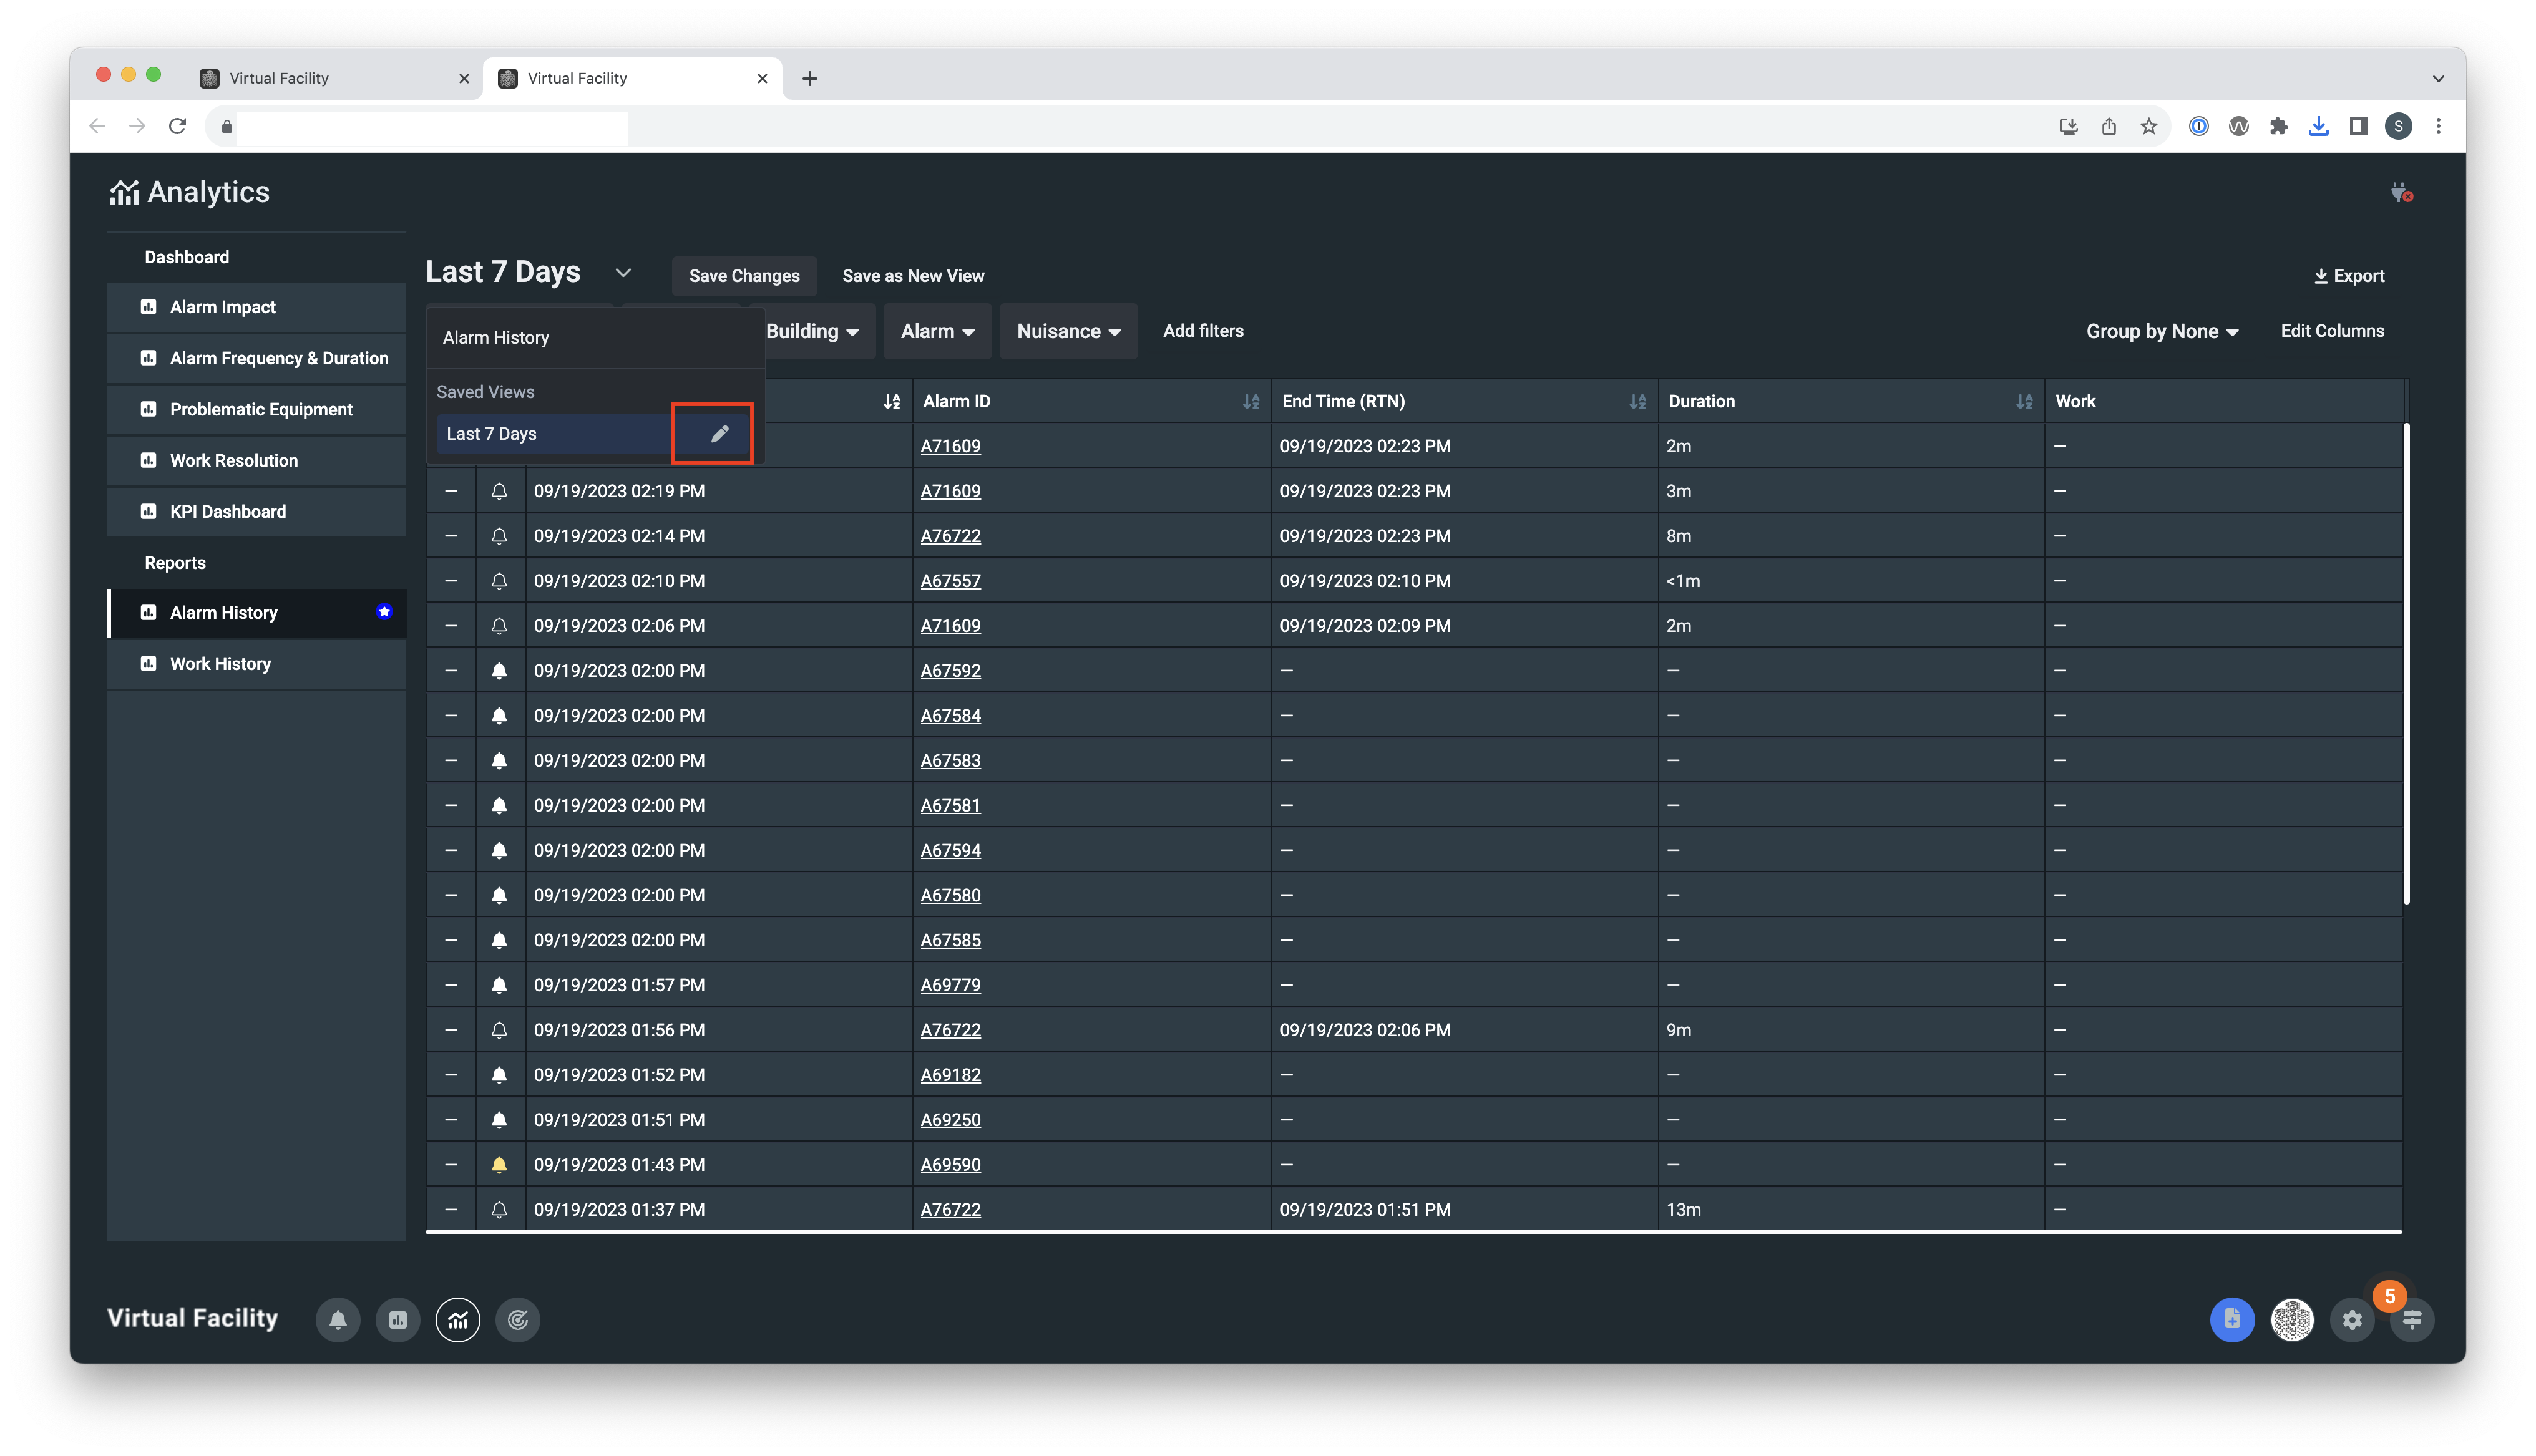This screenshot has width=2536, height=1456.
Task: Open alarm link A67557
Action: 950,581
